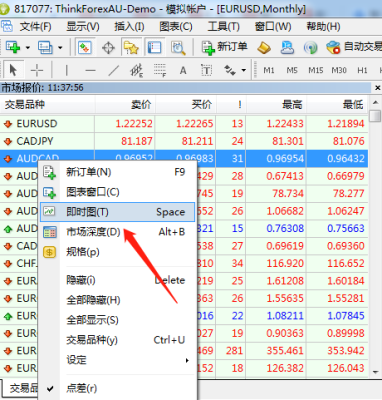The width and height of the screenshot is (382, 400).
Task: Select the CADJPY symbol row
Action: tap(184, 141)
